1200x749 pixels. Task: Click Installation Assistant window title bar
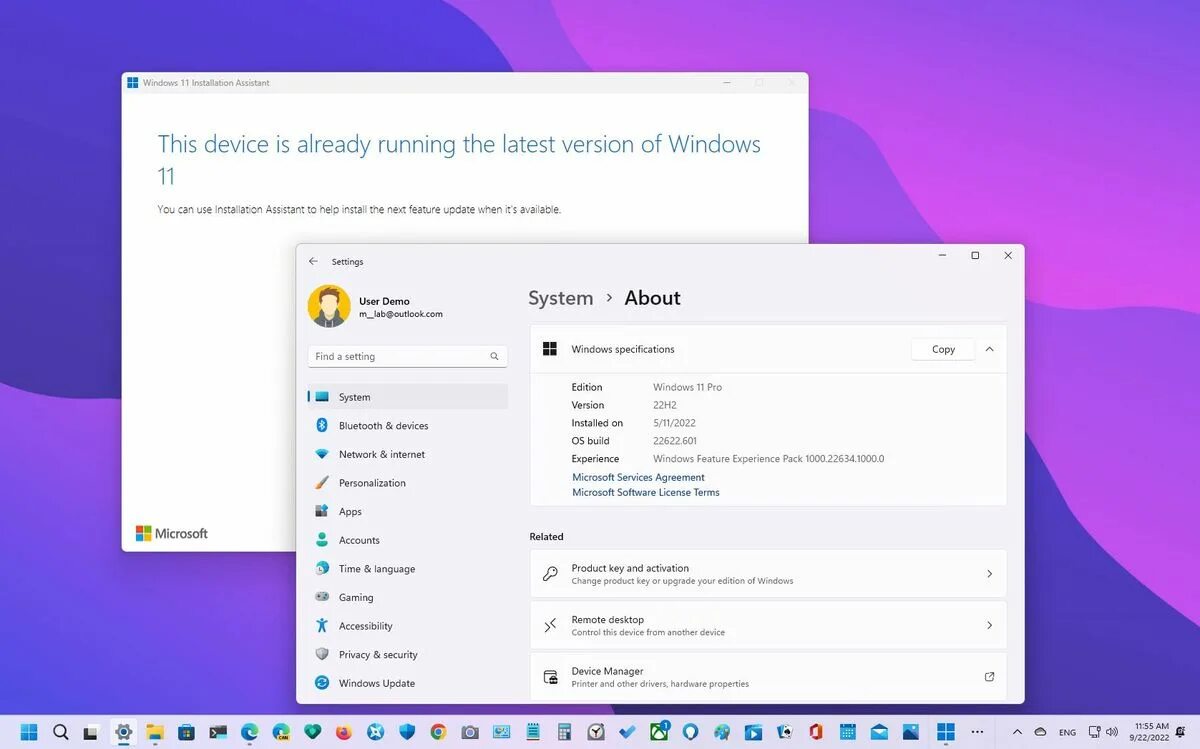(465, 83)
